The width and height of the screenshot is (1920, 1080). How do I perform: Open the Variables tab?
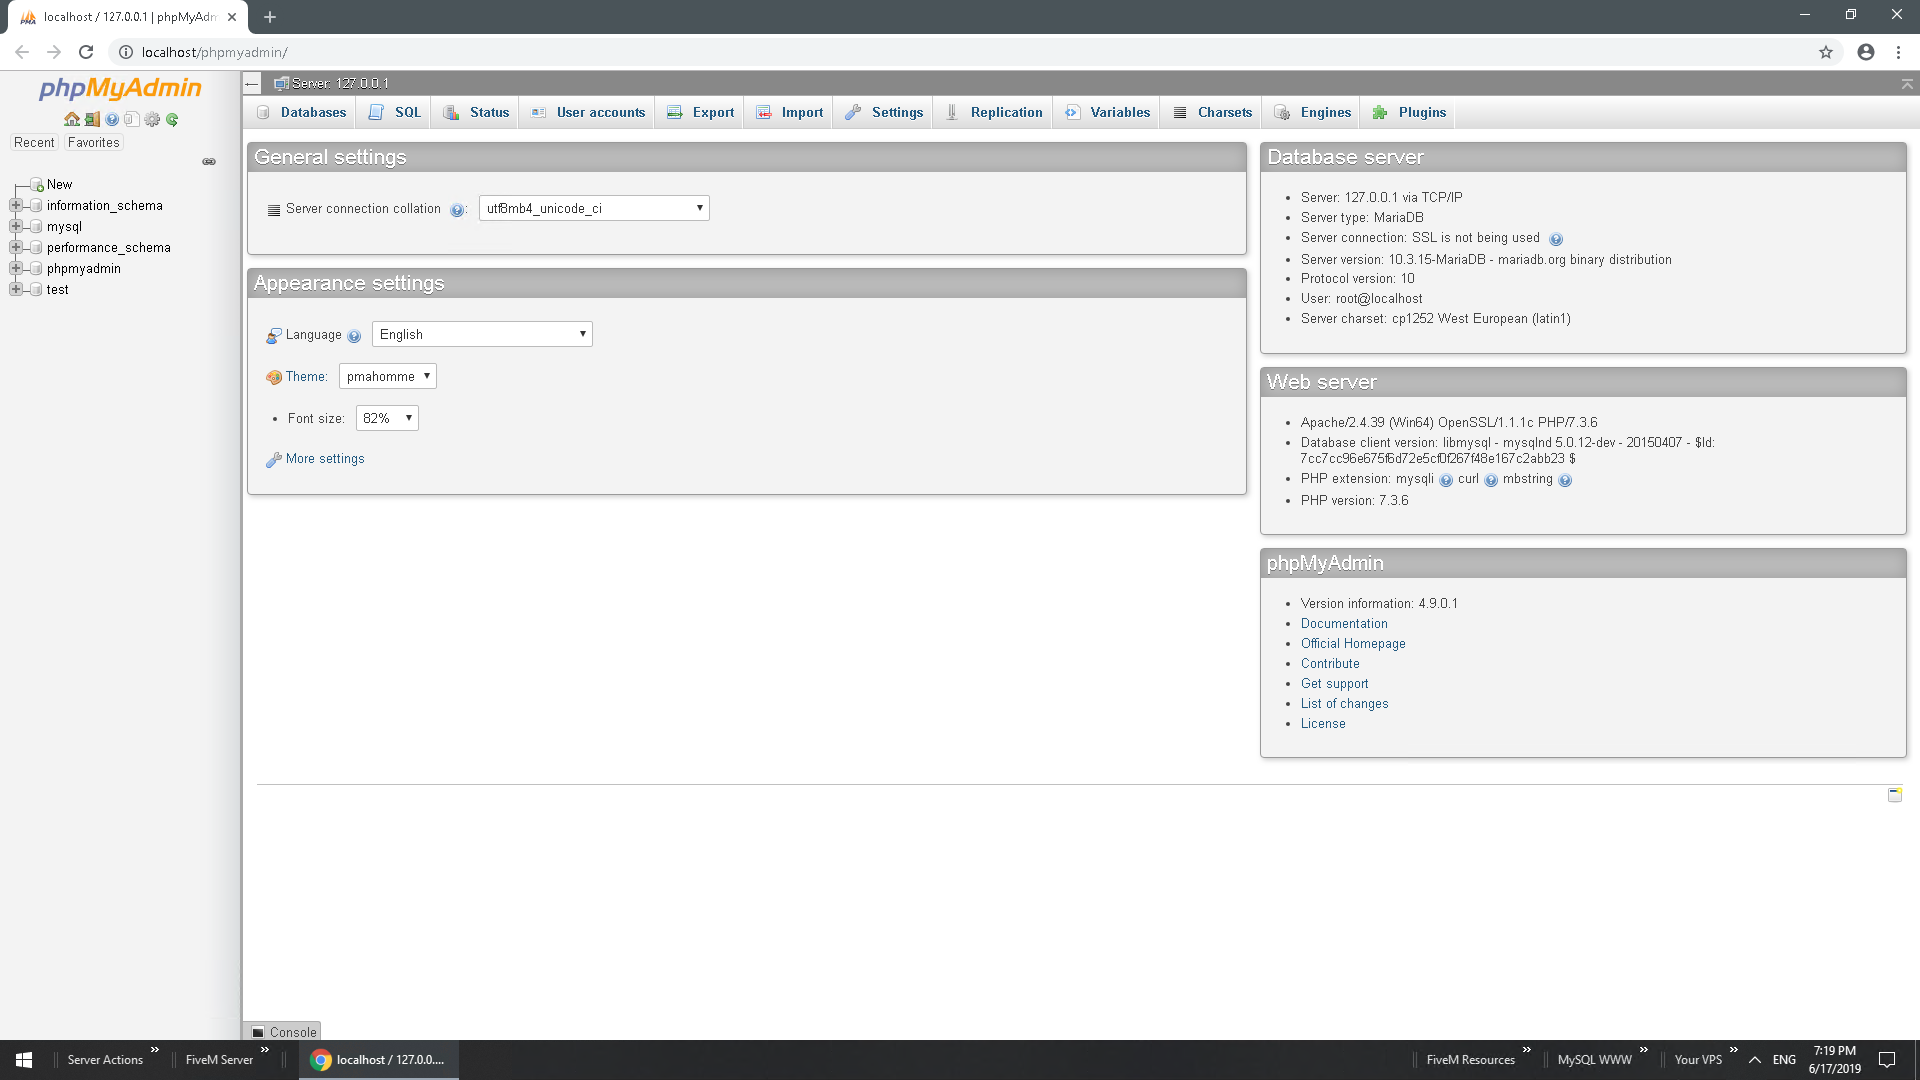[x=1107, y=113]
